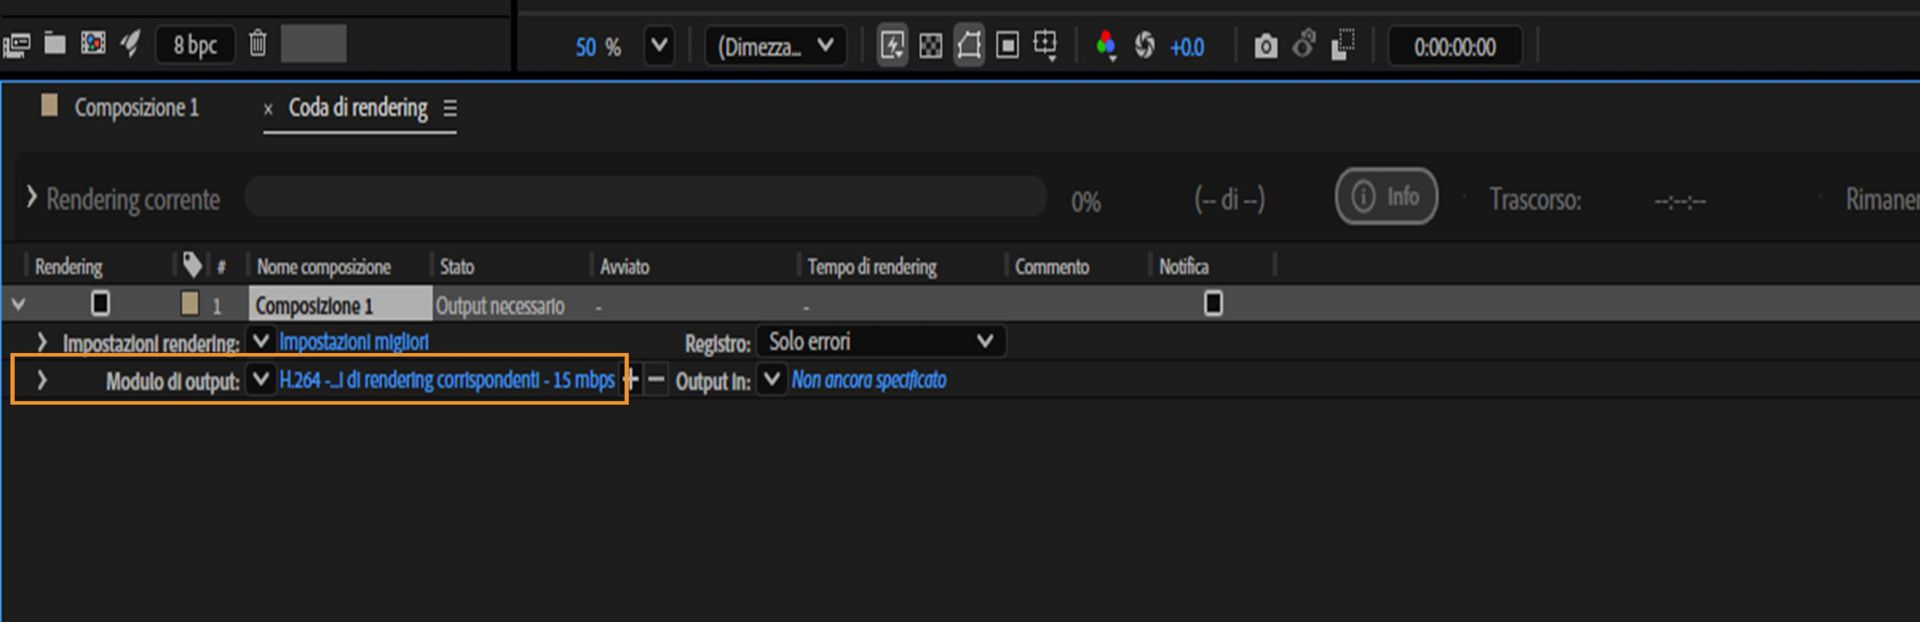Click the label tag column icon

193,265
